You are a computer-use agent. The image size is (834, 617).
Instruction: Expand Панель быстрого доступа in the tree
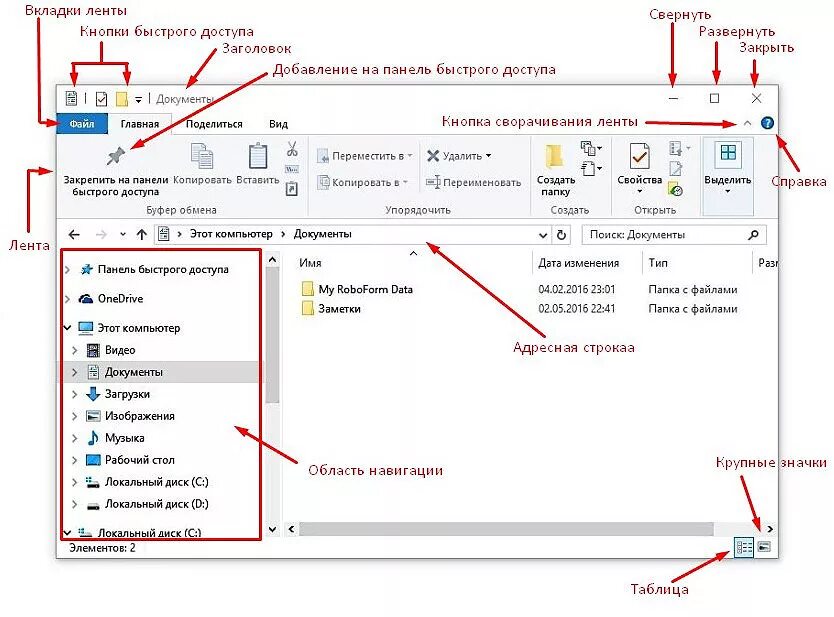pyautogui.click(x=68, y=270)
